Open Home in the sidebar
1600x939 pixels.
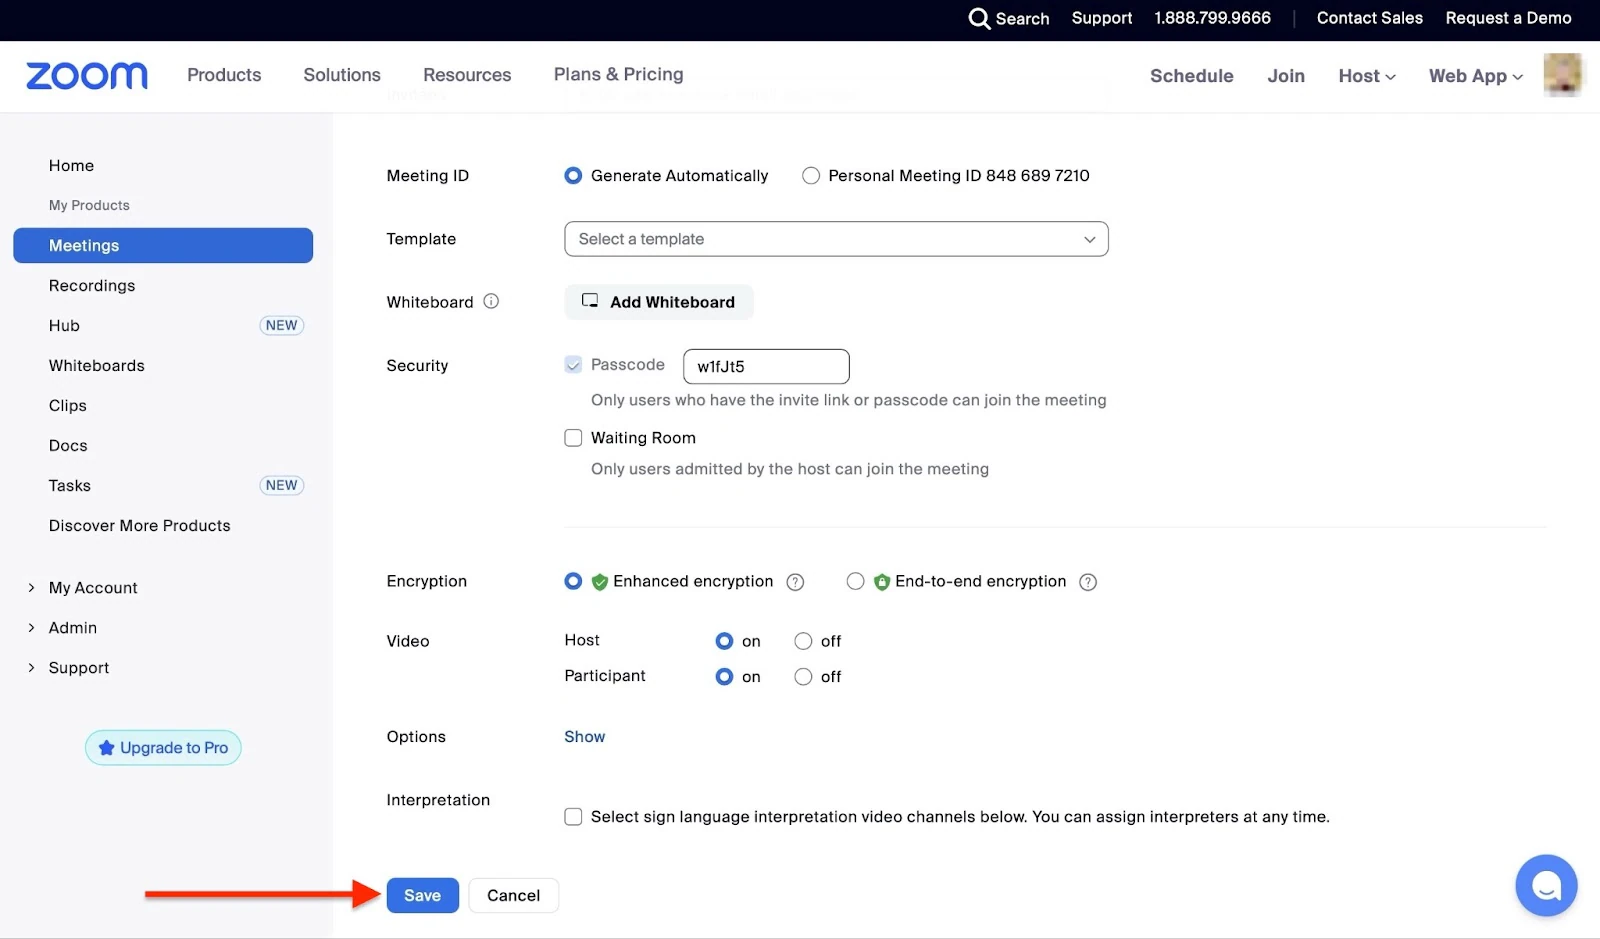[x=71, y=166]
